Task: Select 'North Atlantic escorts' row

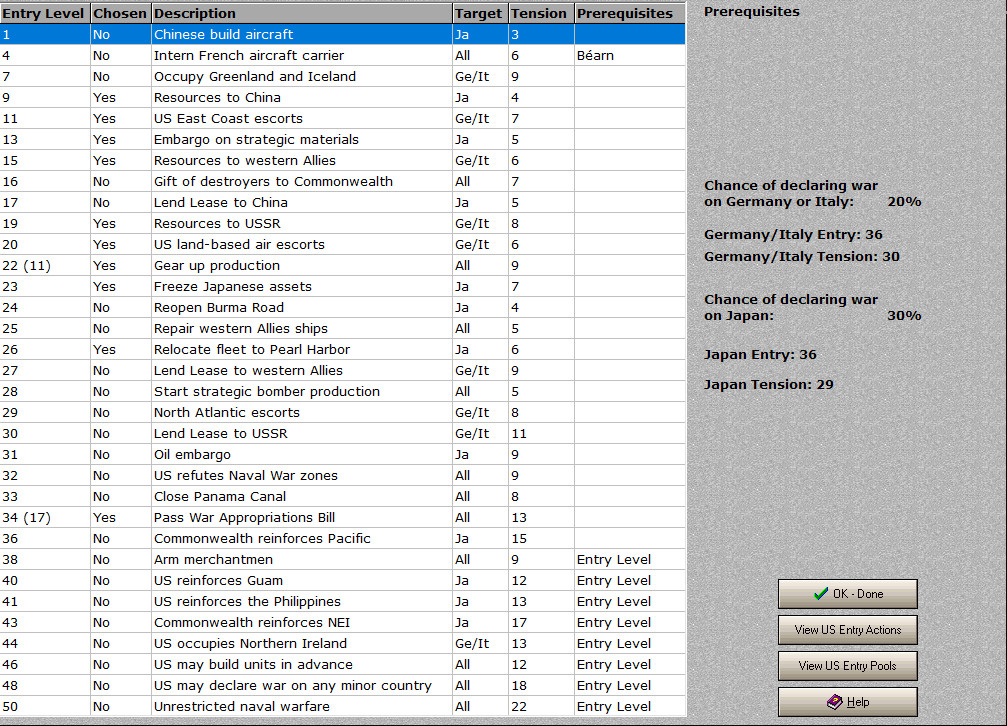Action: [x=342, y=412]
